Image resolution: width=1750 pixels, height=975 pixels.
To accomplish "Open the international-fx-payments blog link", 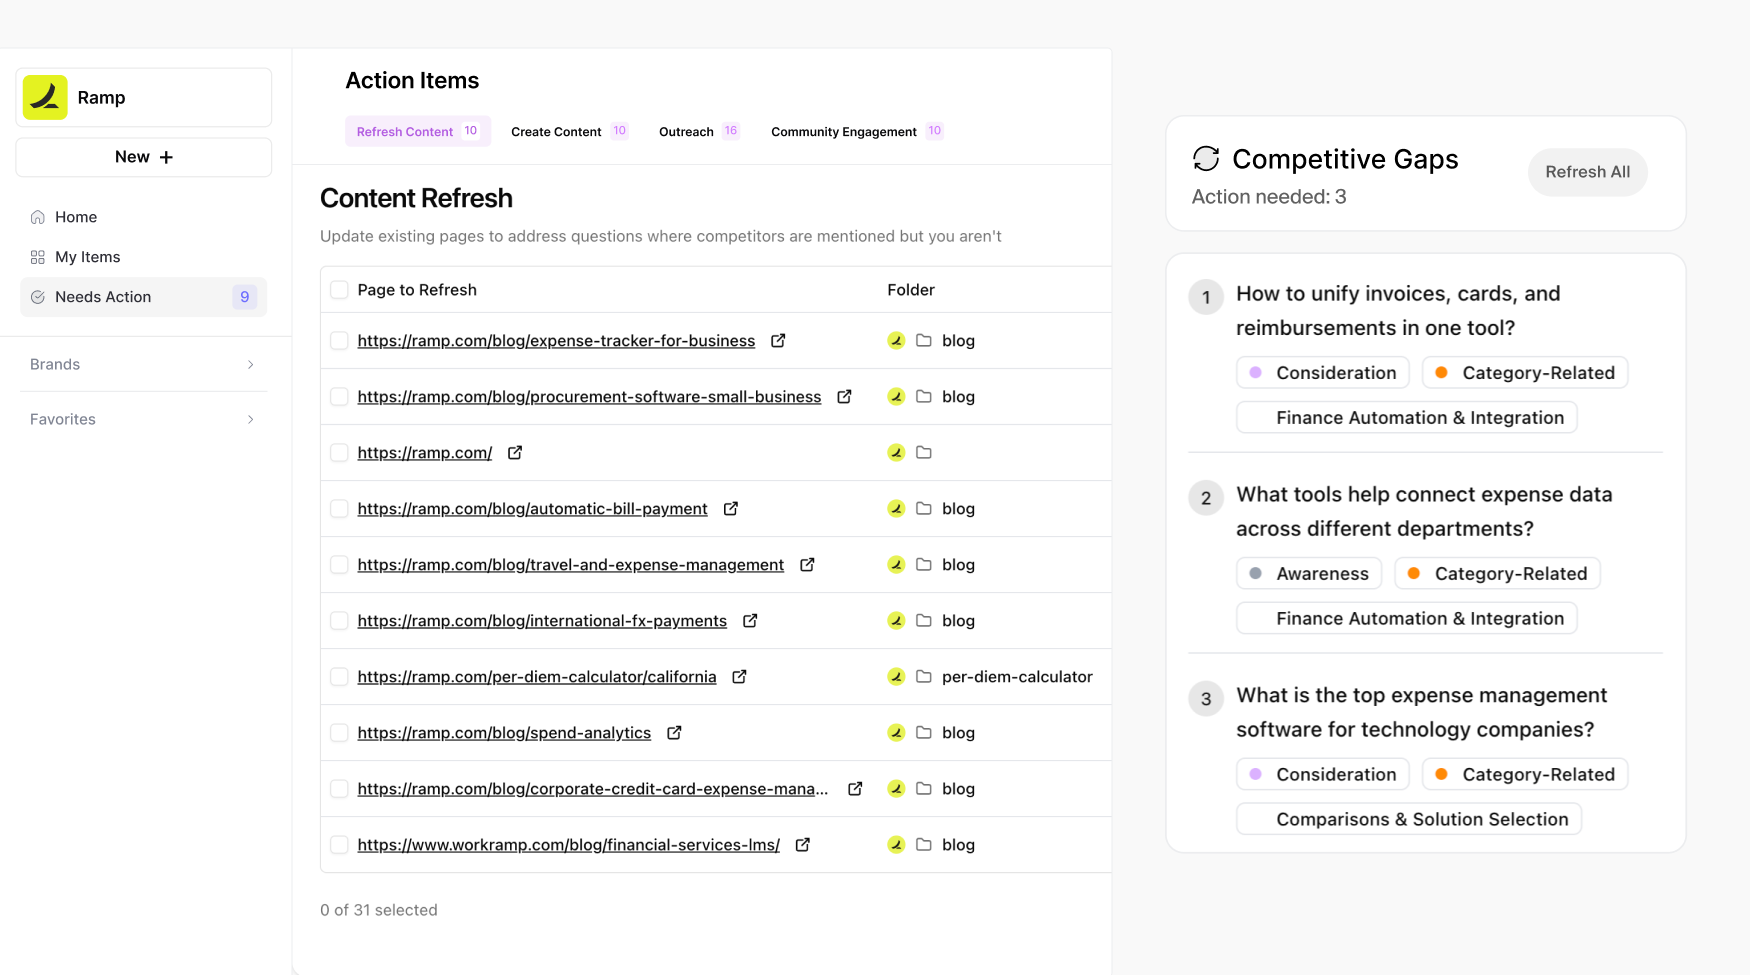I will pos(542,621).
